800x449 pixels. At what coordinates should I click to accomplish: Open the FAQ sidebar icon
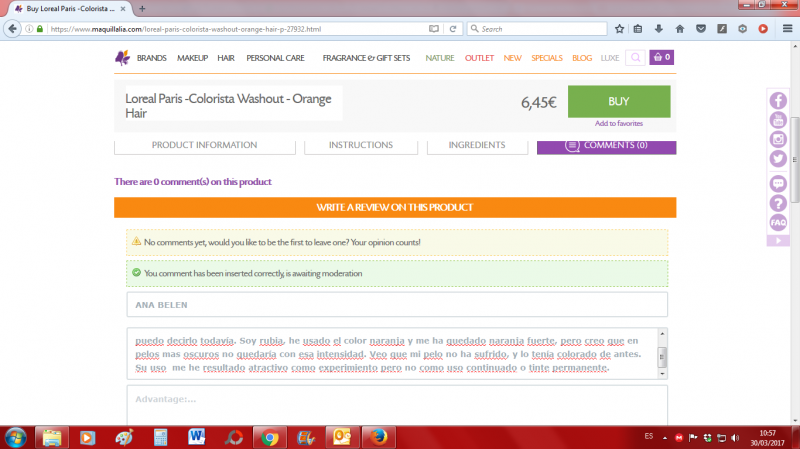[778, 222]
